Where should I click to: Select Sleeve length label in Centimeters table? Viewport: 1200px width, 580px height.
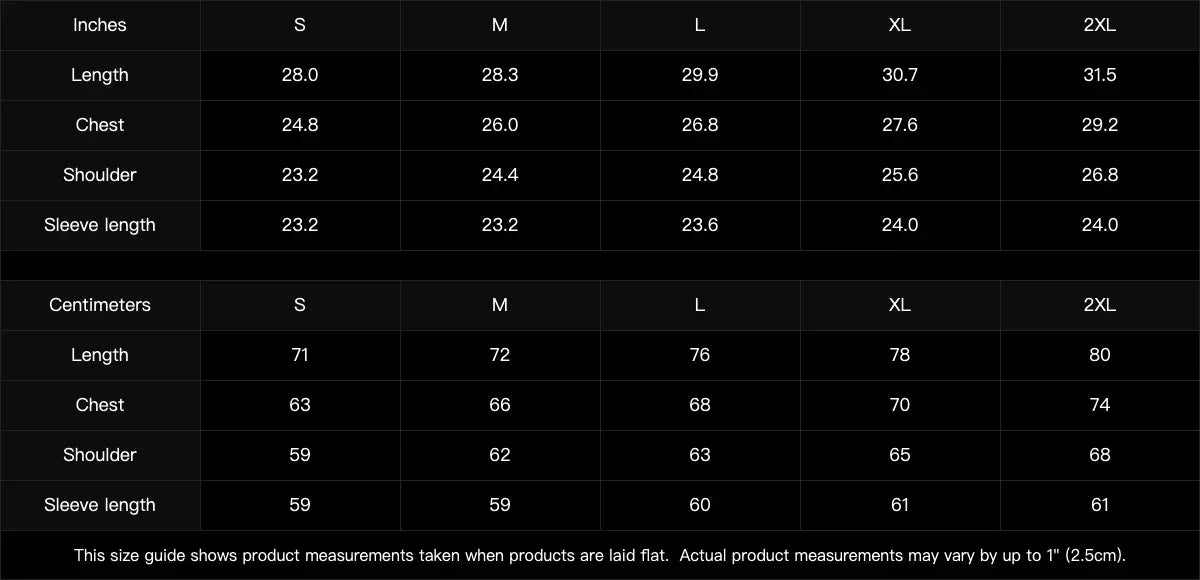click(x=100, y=505)
